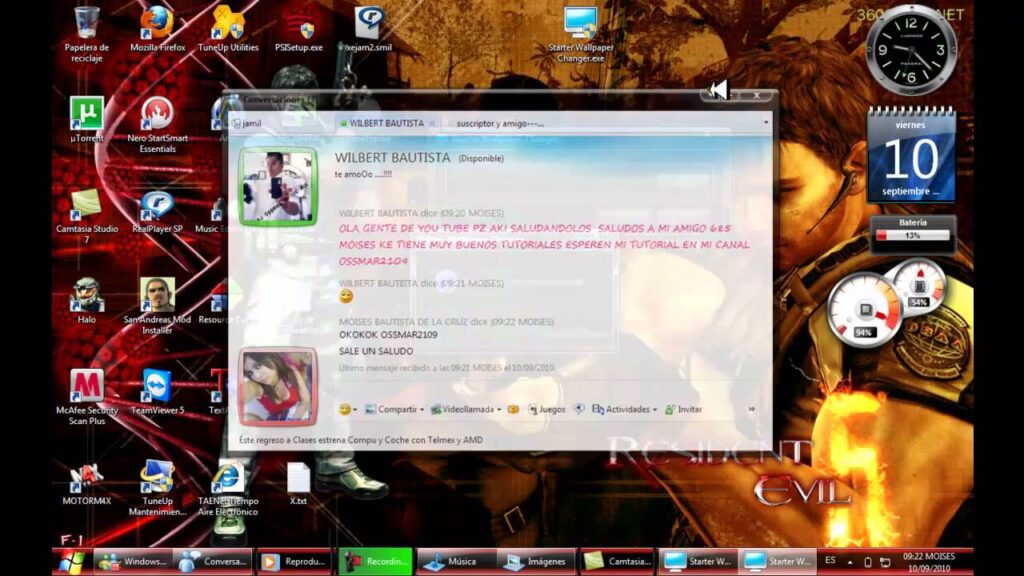
Task: Click the nudge icon beside Juegos
Action: point(578,409)
